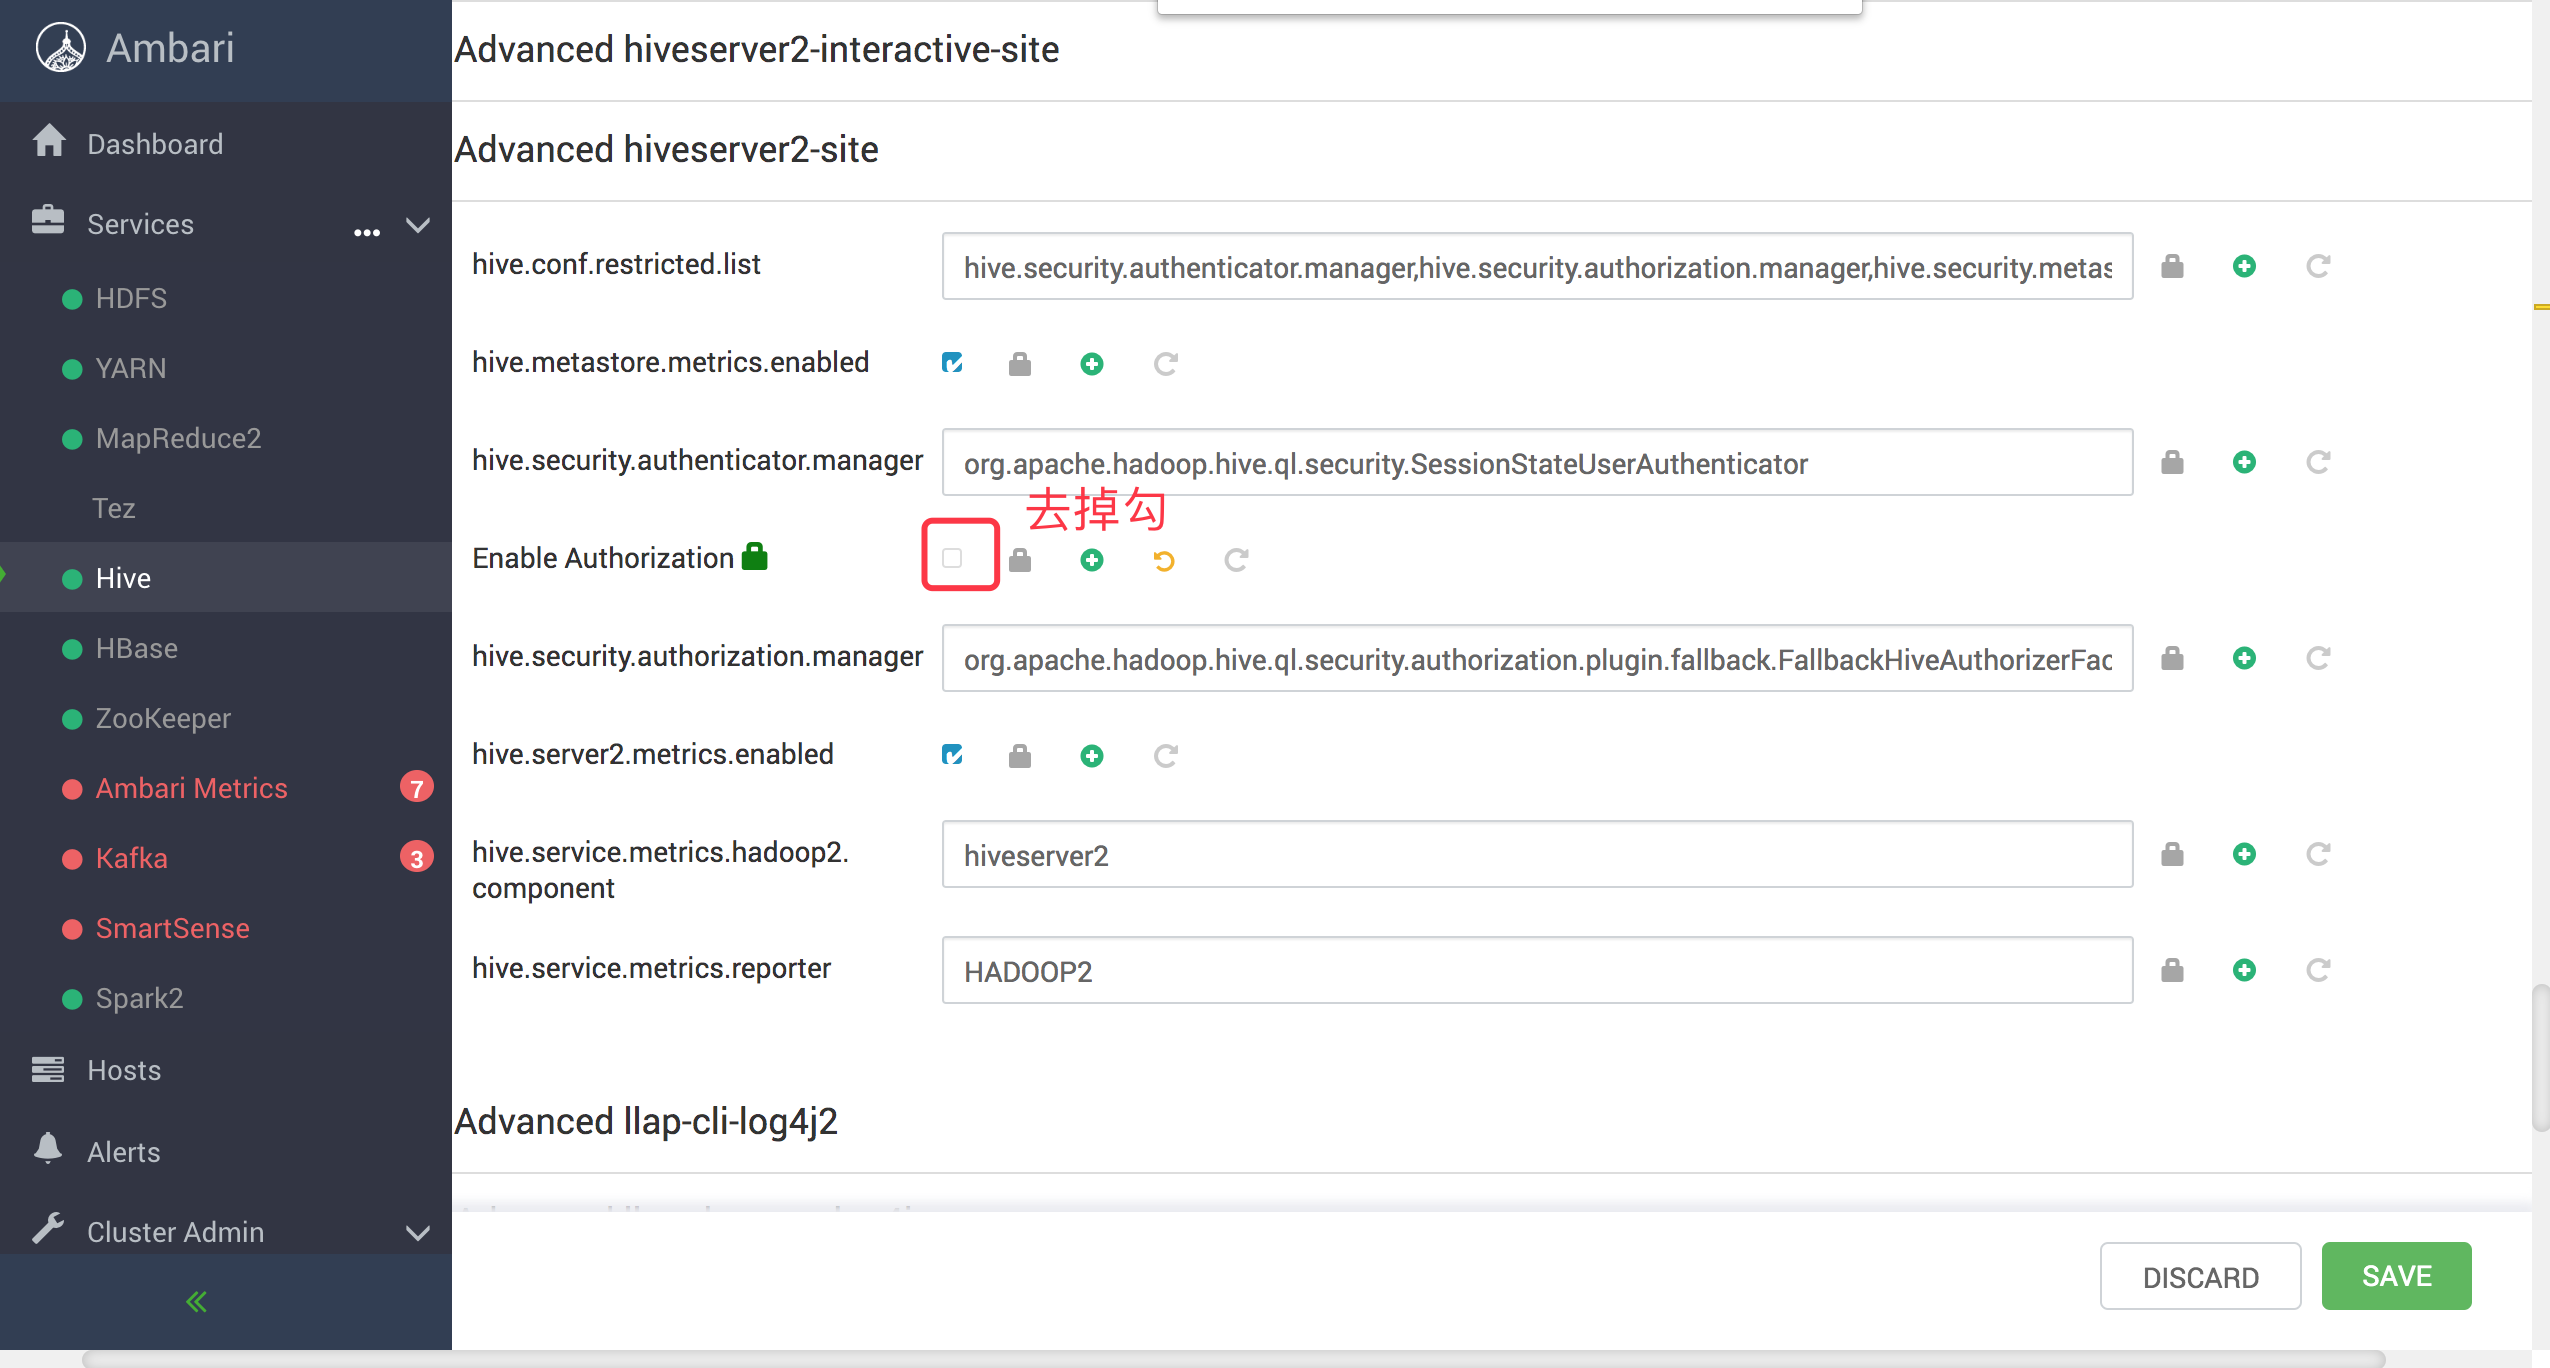
Task: Check the Enable Authorization checkbox
Action: pos(952,558)
